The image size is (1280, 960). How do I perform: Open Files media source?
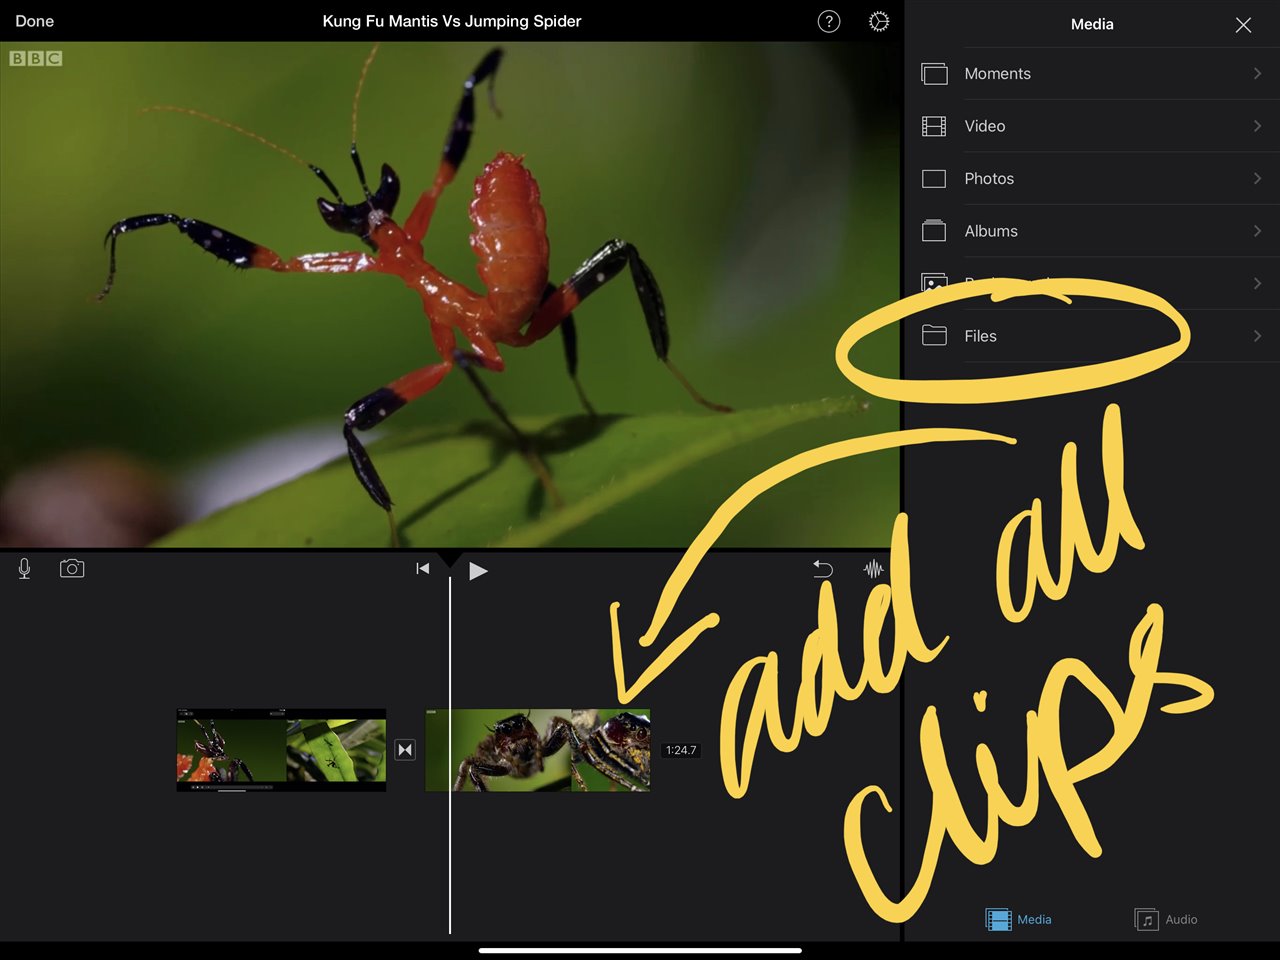1092,336
